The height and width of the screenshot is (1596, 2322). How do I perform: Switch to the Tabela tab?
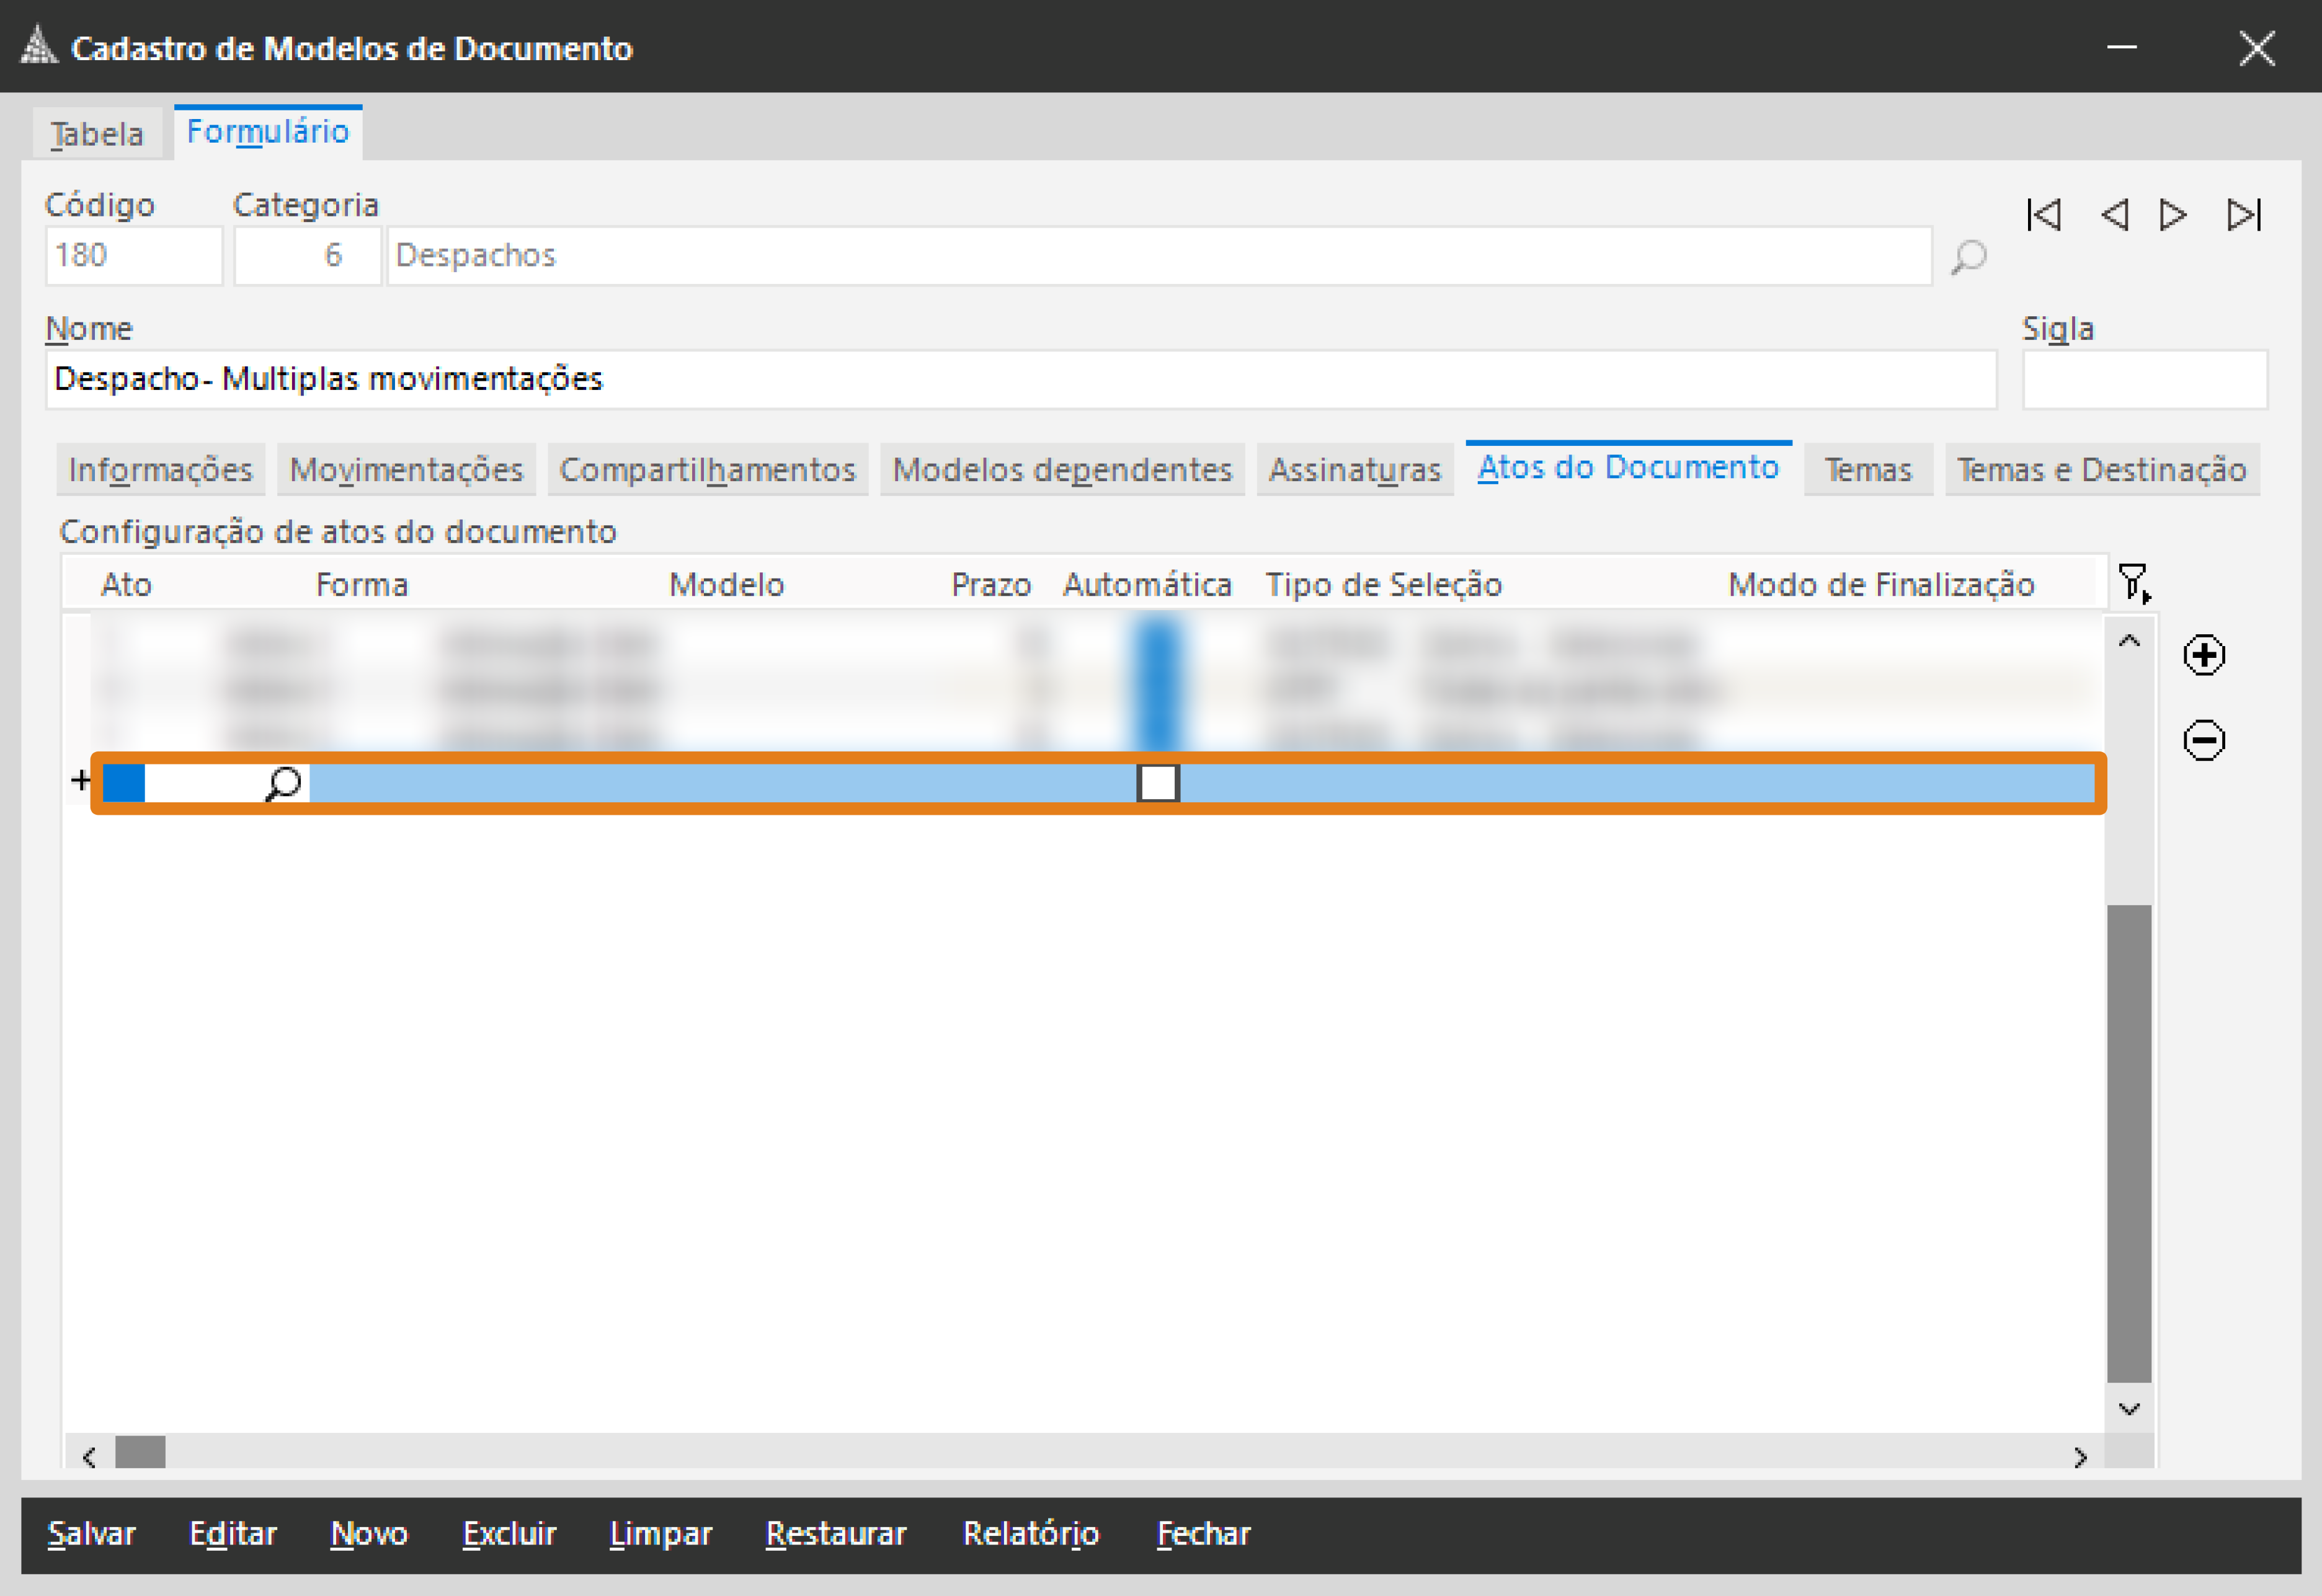97,134
